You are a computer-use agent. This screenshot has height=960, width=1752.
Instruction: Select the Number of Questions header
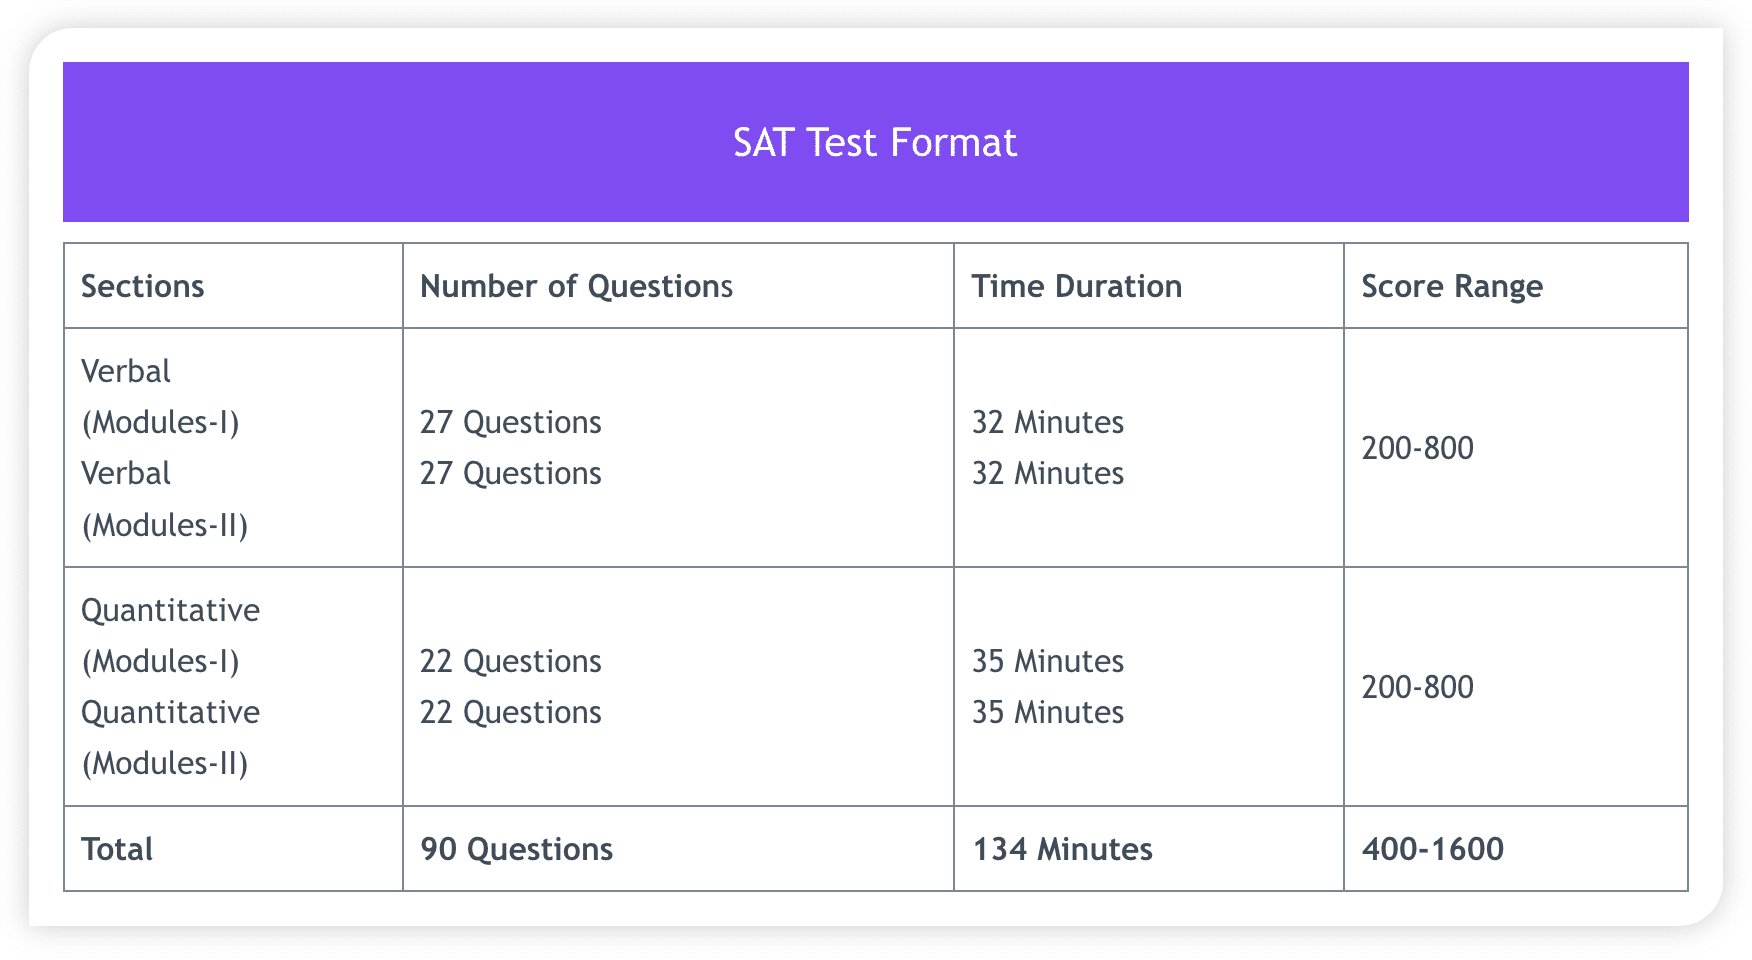tap(576, 287)
